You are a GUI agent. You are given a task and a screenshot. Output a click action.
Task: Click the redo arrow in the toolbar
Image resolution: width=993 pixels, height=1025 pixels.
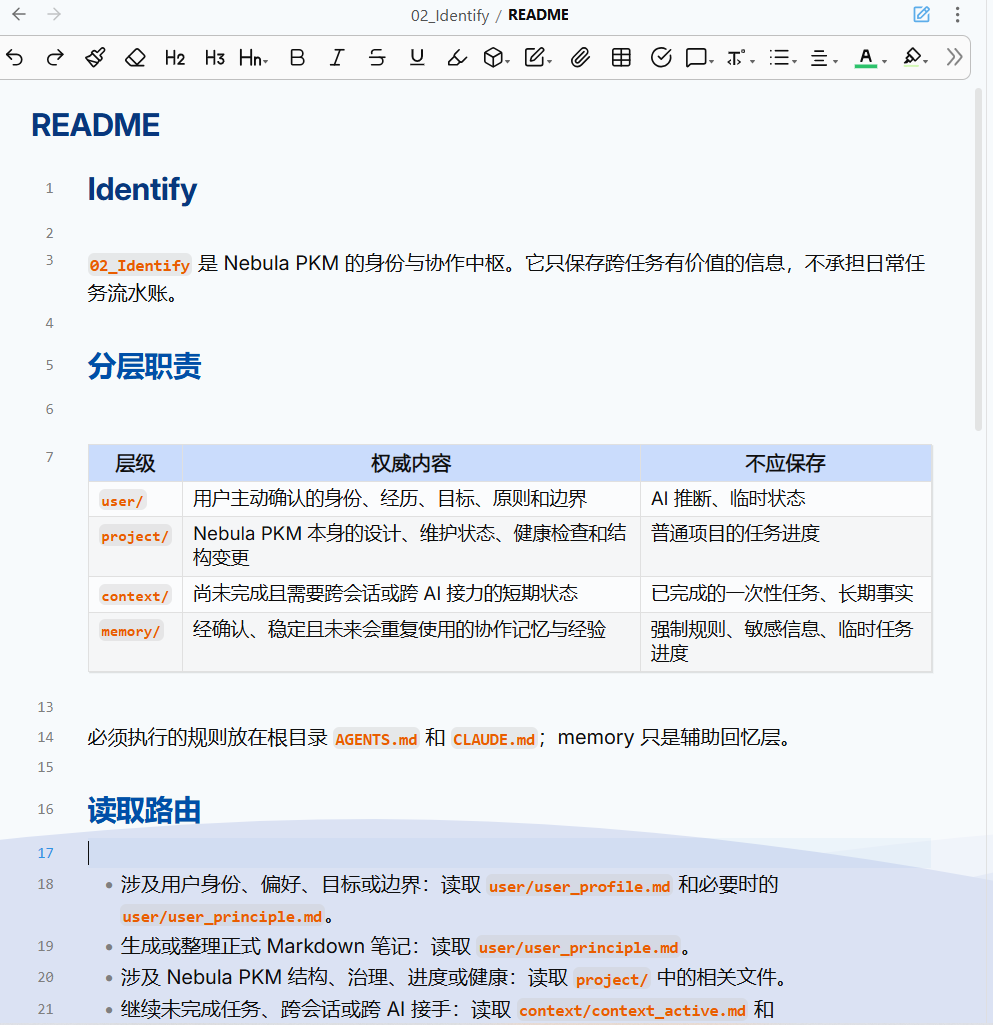click(55, 58)
